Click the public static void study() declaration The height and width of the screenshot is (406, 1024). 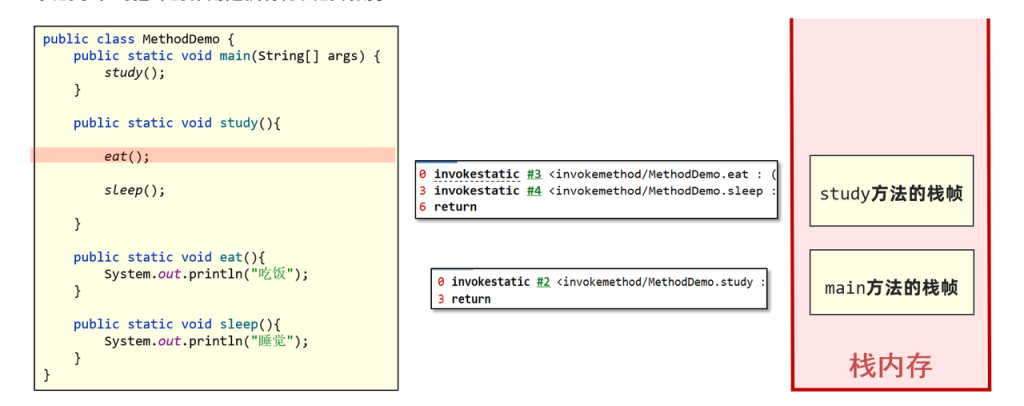point(177,123)
